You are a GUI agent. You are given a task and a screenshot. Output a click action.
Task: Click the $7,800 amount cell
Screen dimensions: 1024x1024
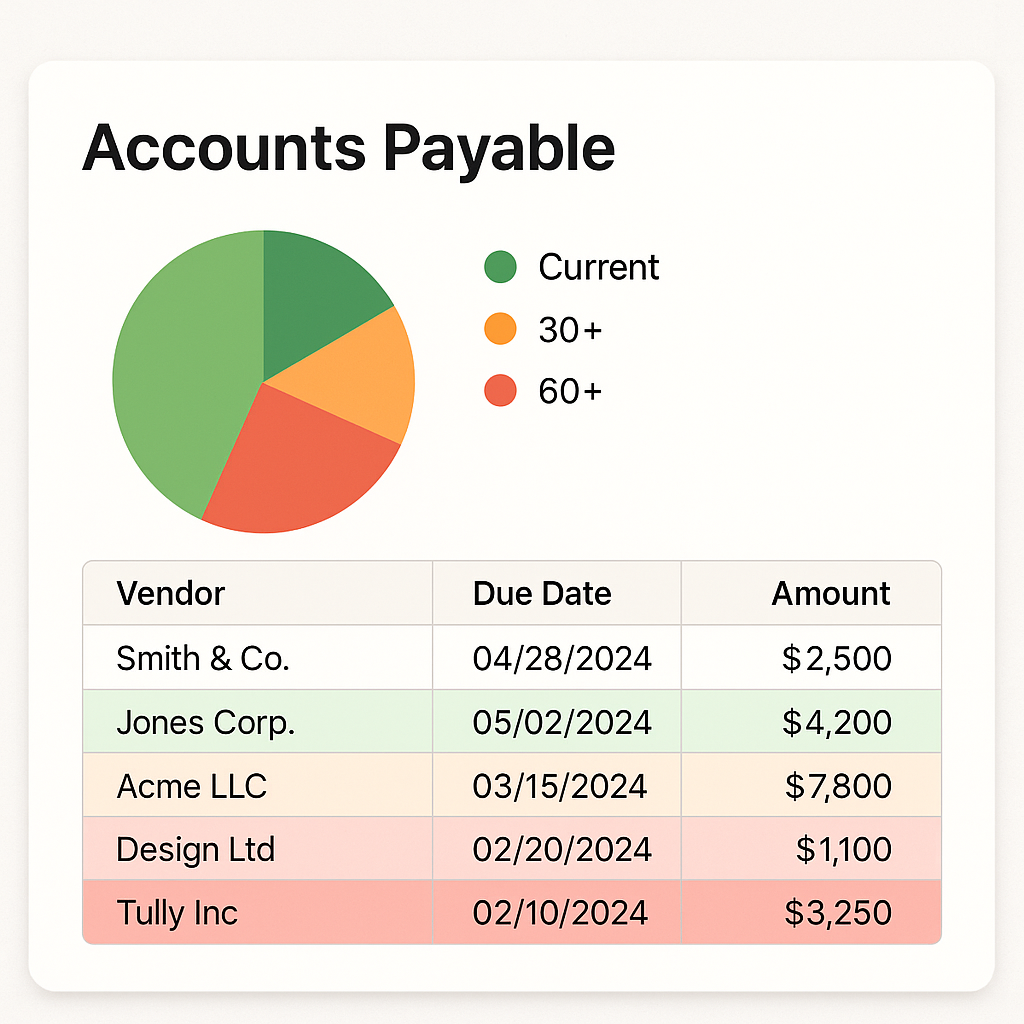838,786
